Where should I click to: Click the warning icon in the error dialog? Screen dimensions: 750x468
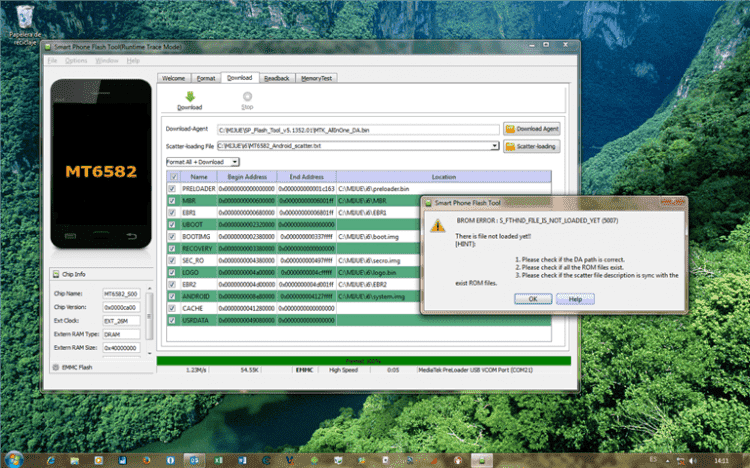pyautogui.click(x=437, y=226)
